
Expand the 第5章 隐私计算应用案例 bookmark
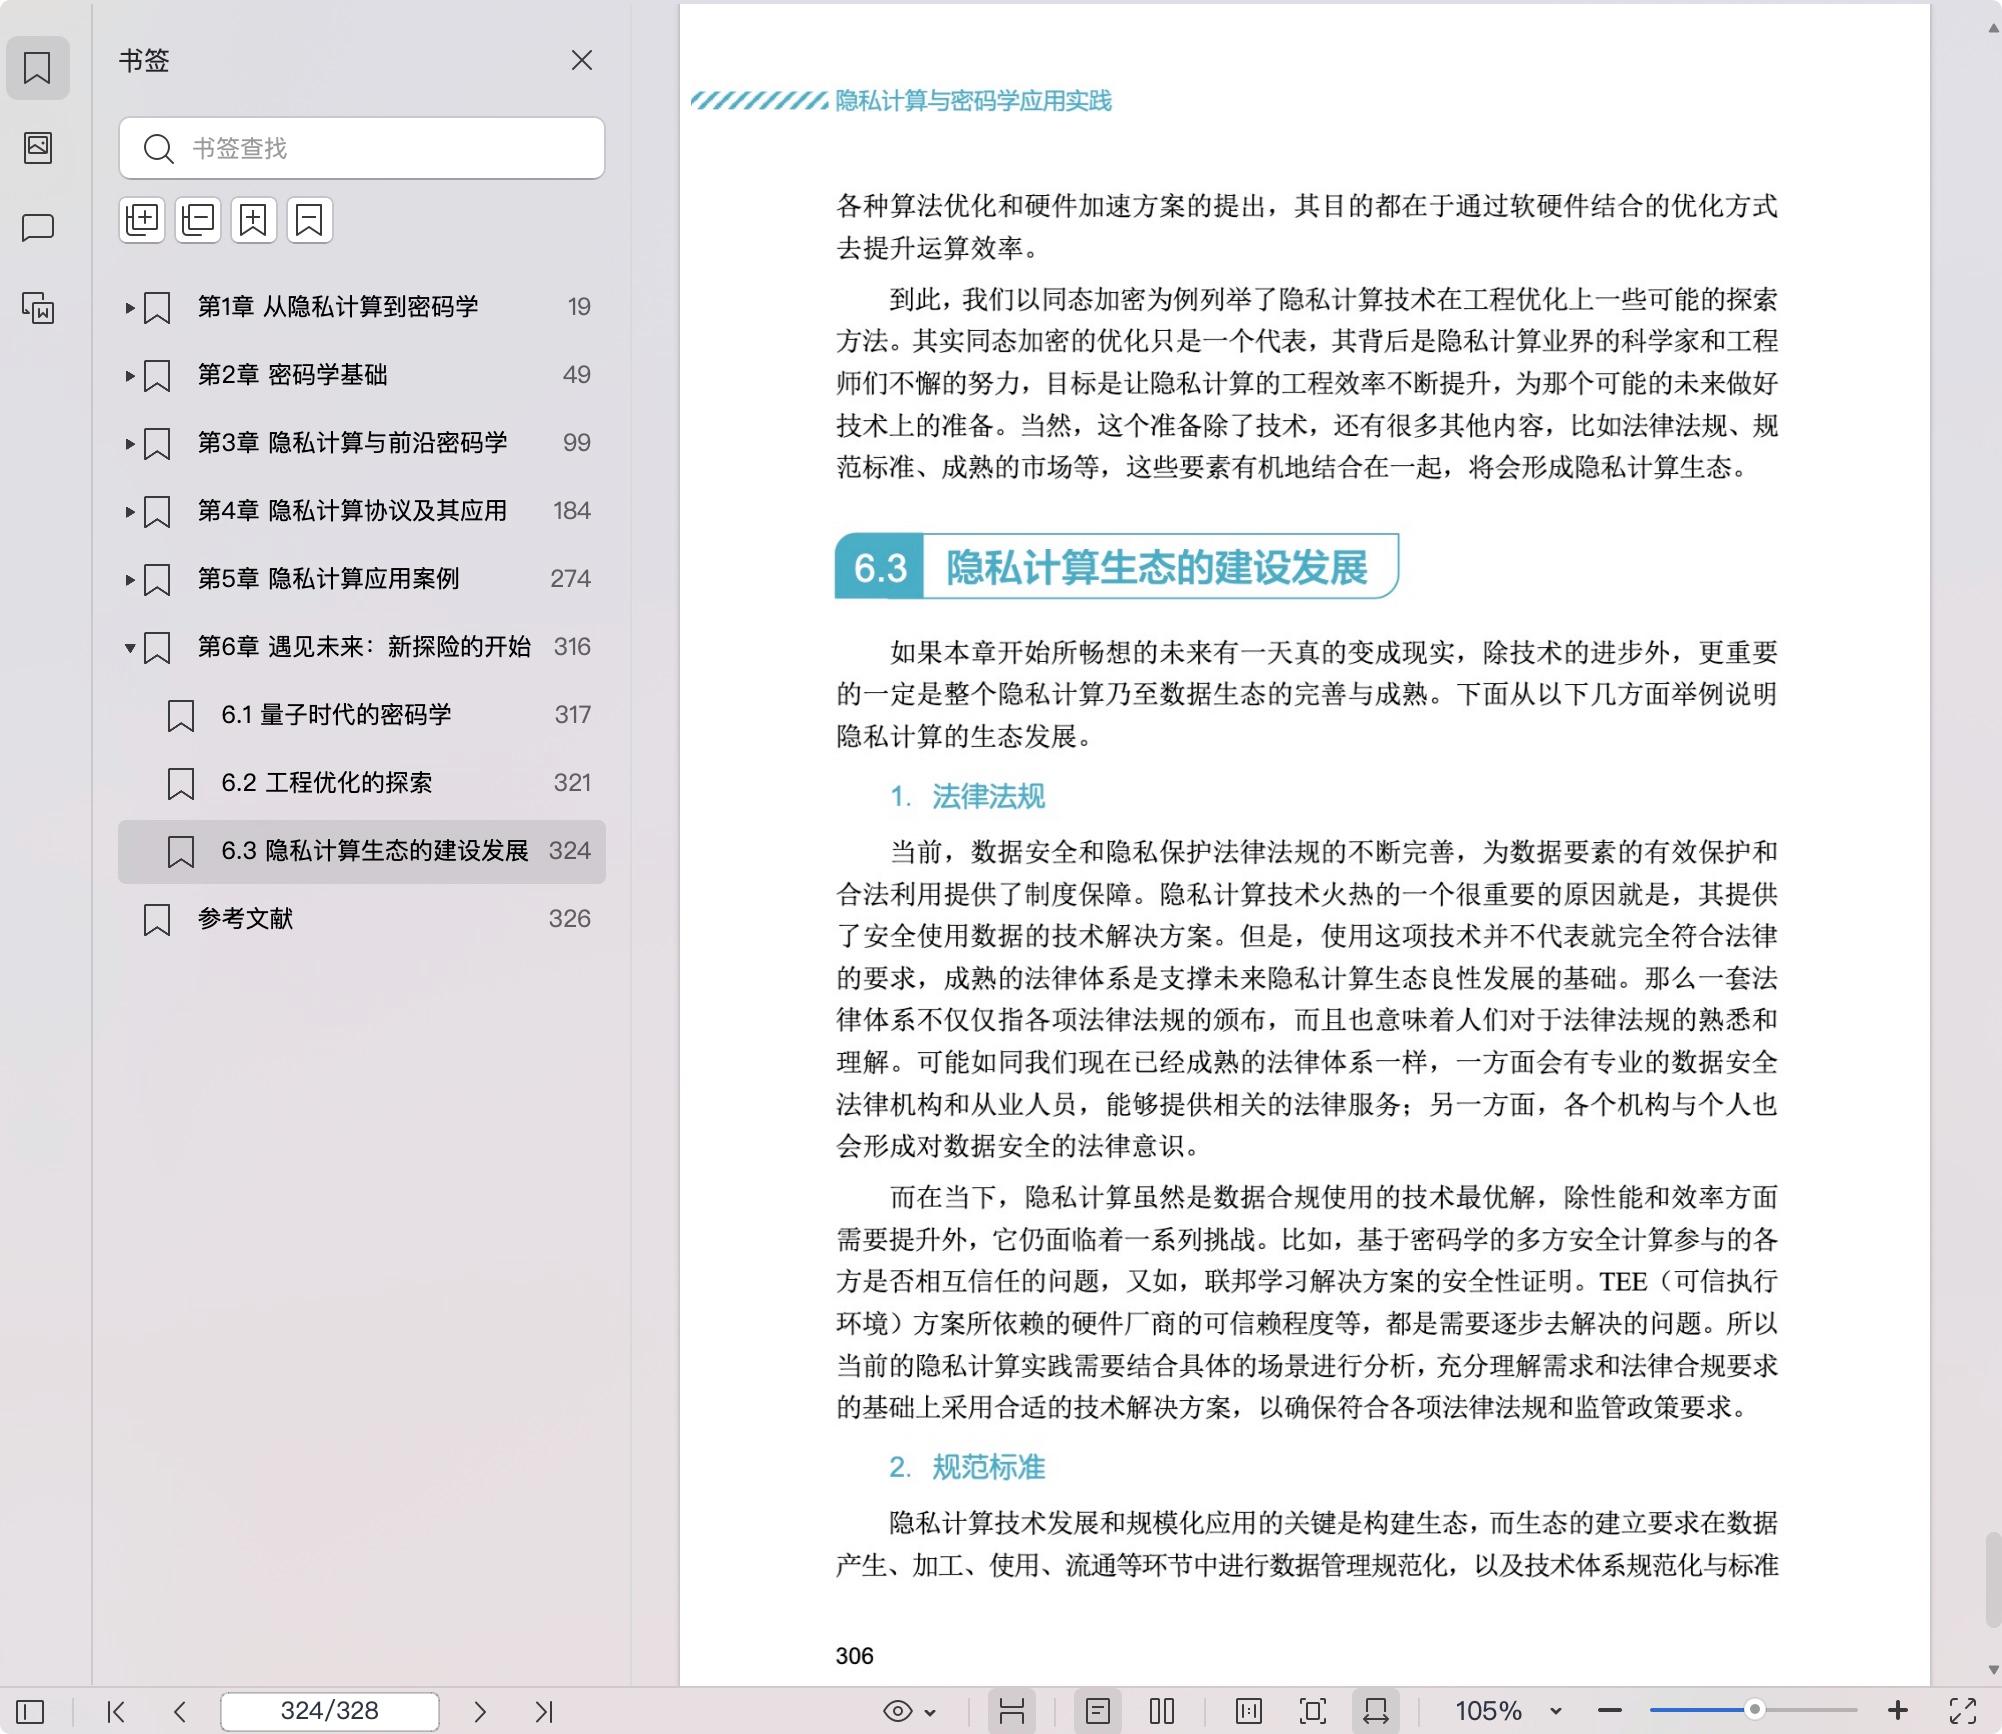coord(130,579)
